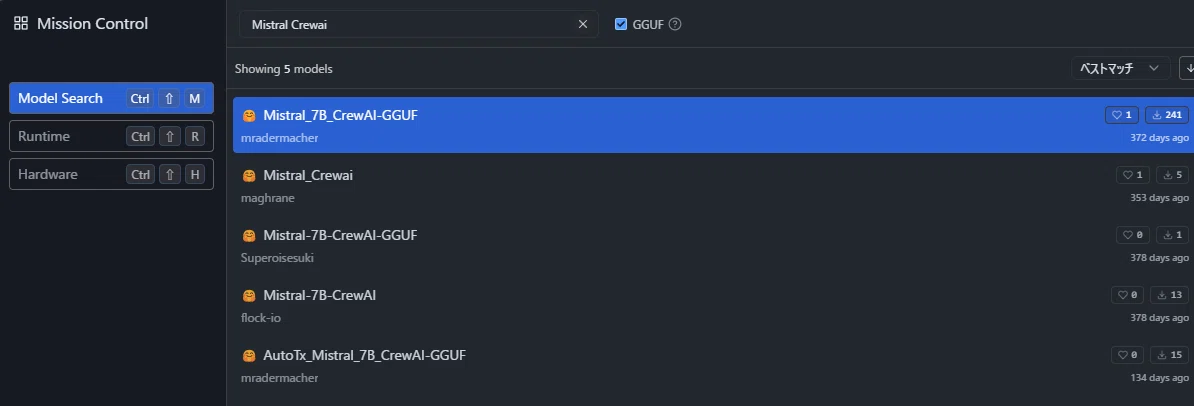Click likes heart badge on Mistral_7B_CrewAI-GGUF
The height and width of the screenshot is (406, 1194).
click(x=1122, y=115)
